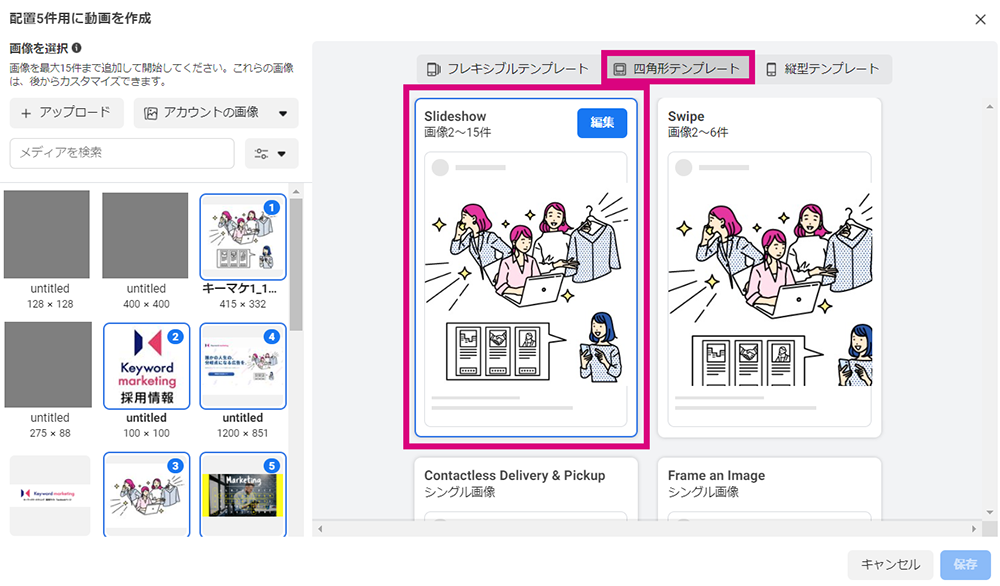The height and width of the screenshot is (586, 1000).
Task: Click the アップロード upload button
Action: pyautogui.click(x=66, y=113)
